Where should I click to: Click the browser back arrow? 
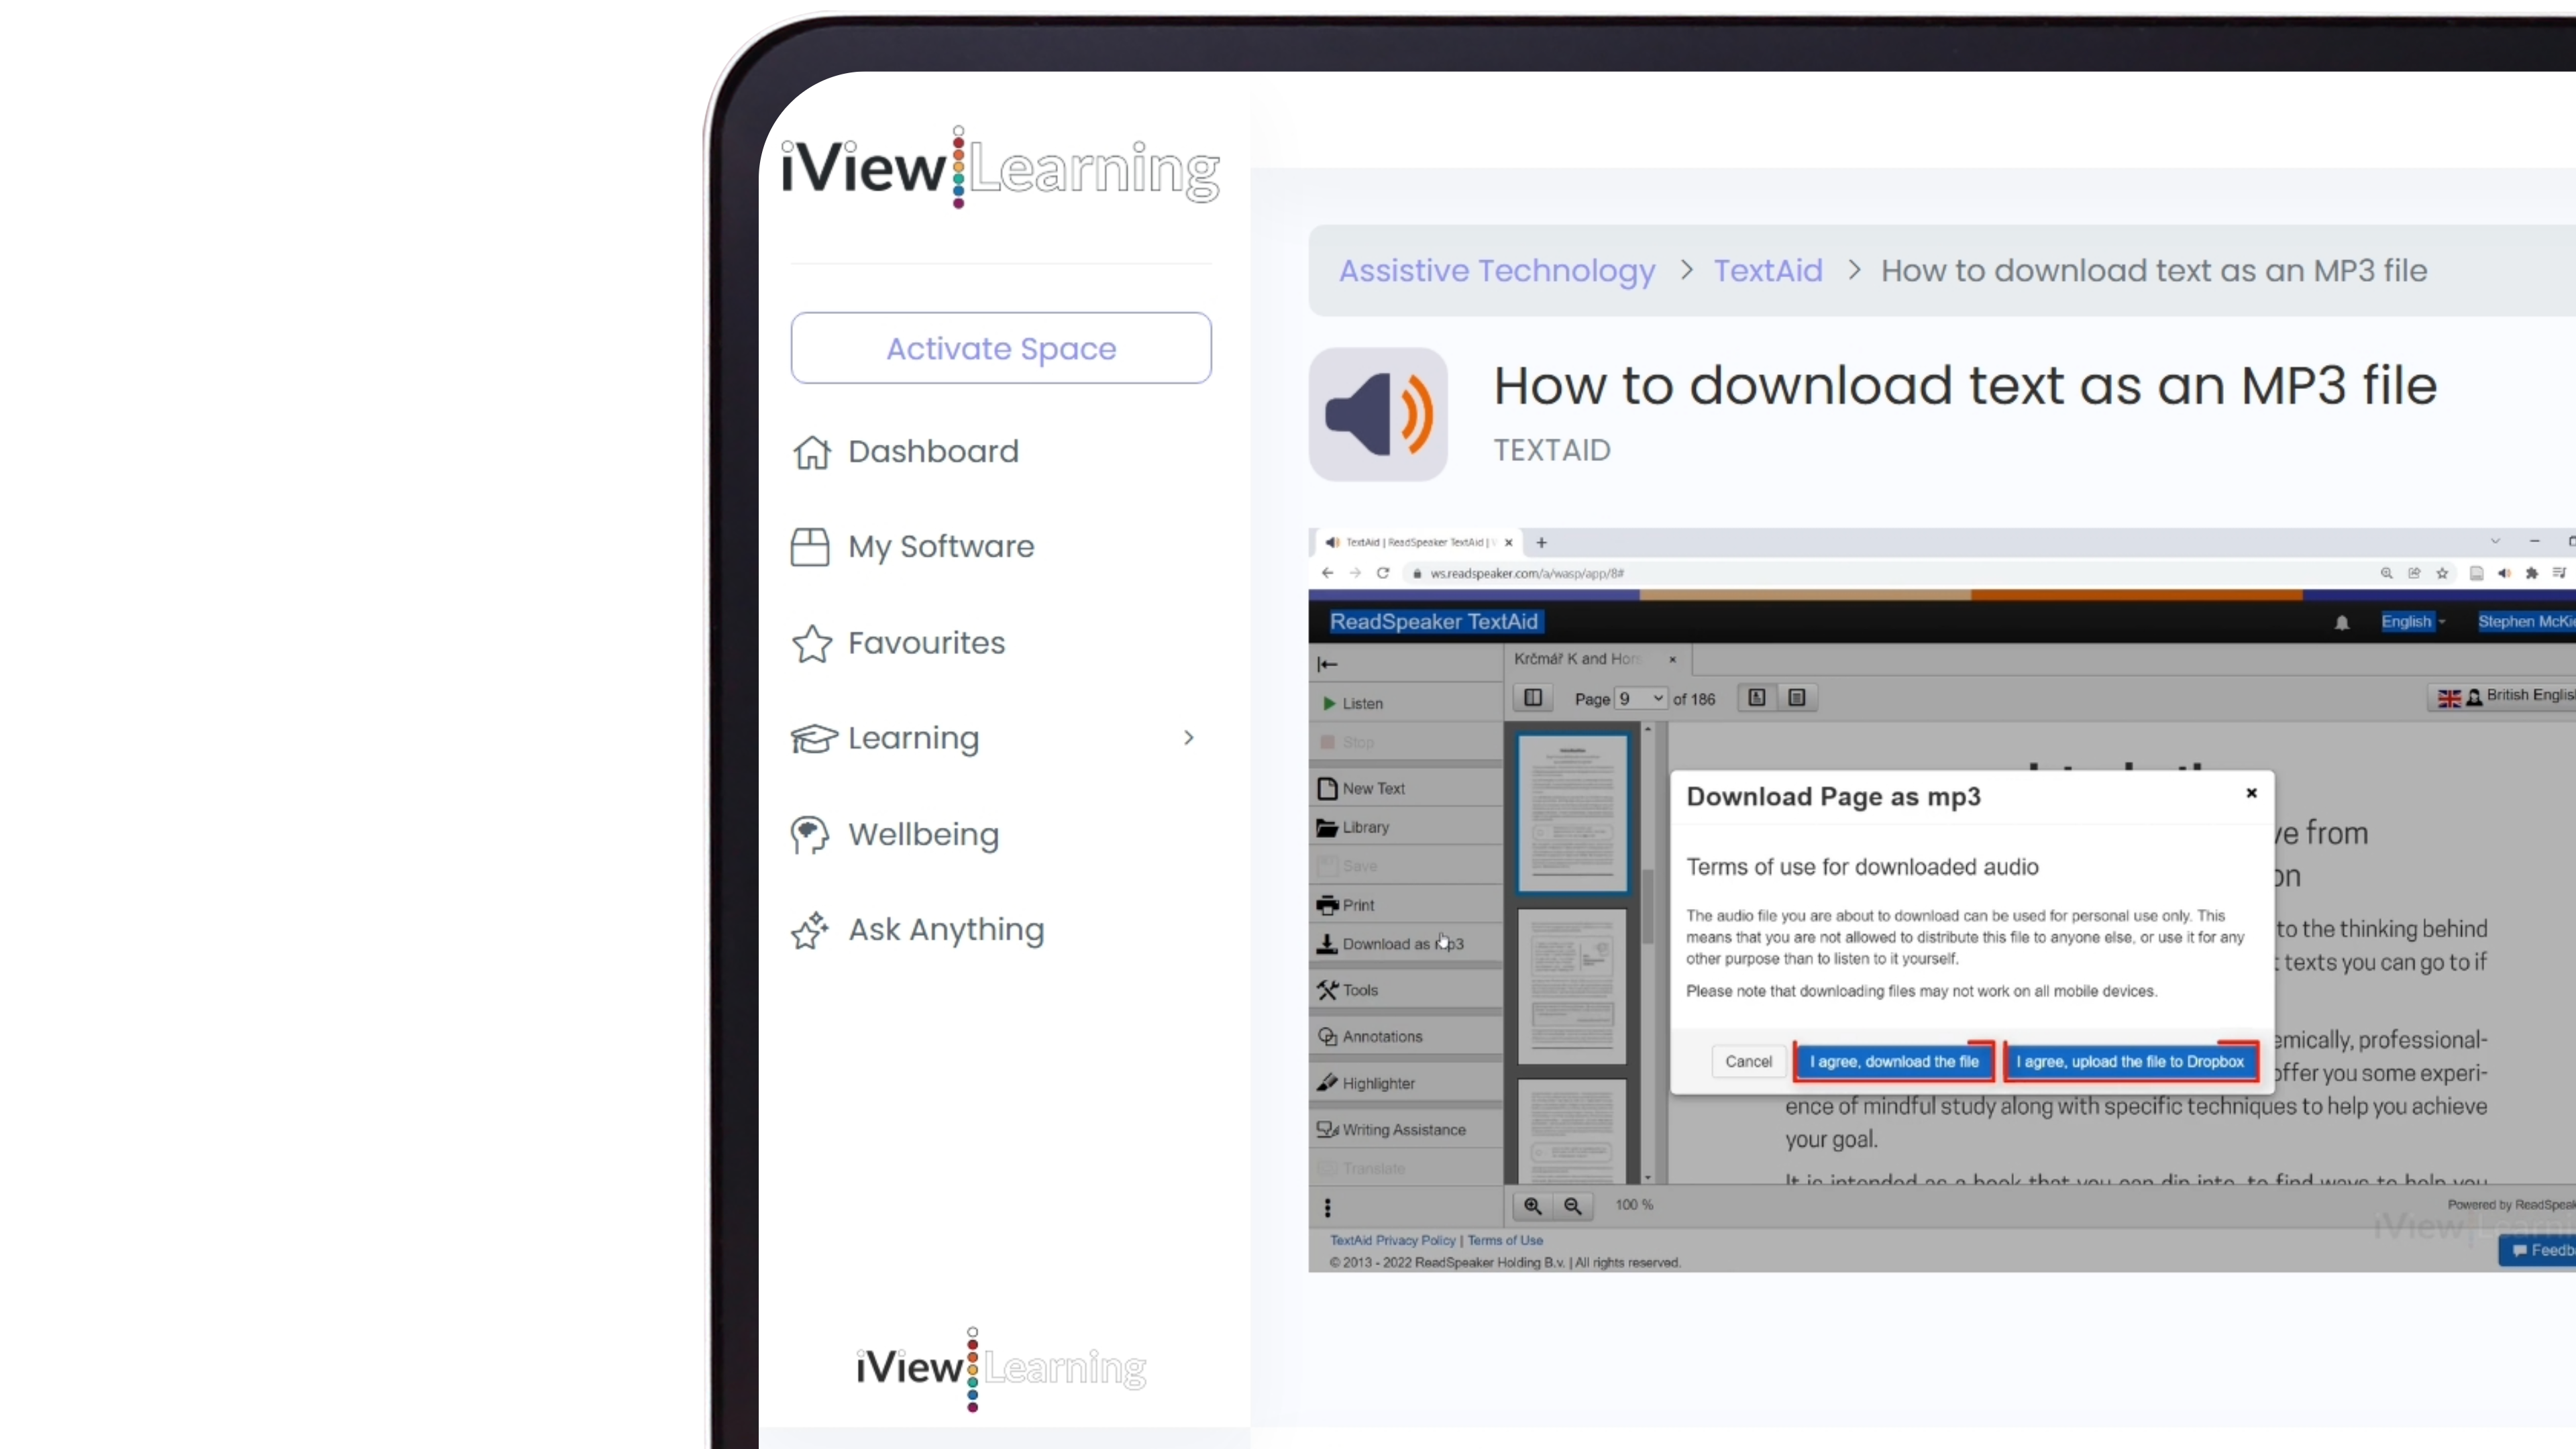[1327, 573]
